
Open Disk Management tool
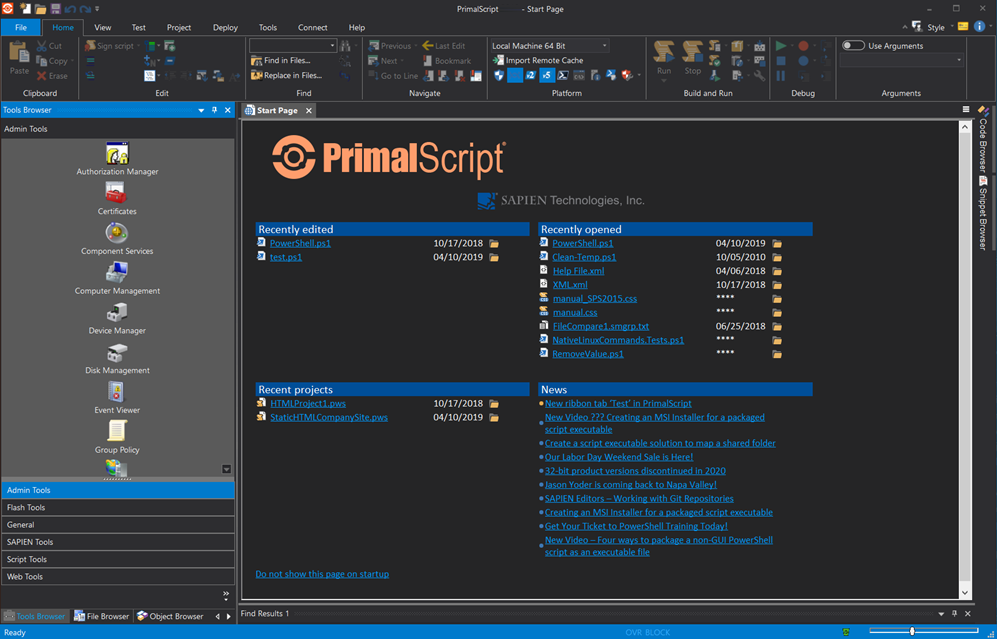(117, 357)
